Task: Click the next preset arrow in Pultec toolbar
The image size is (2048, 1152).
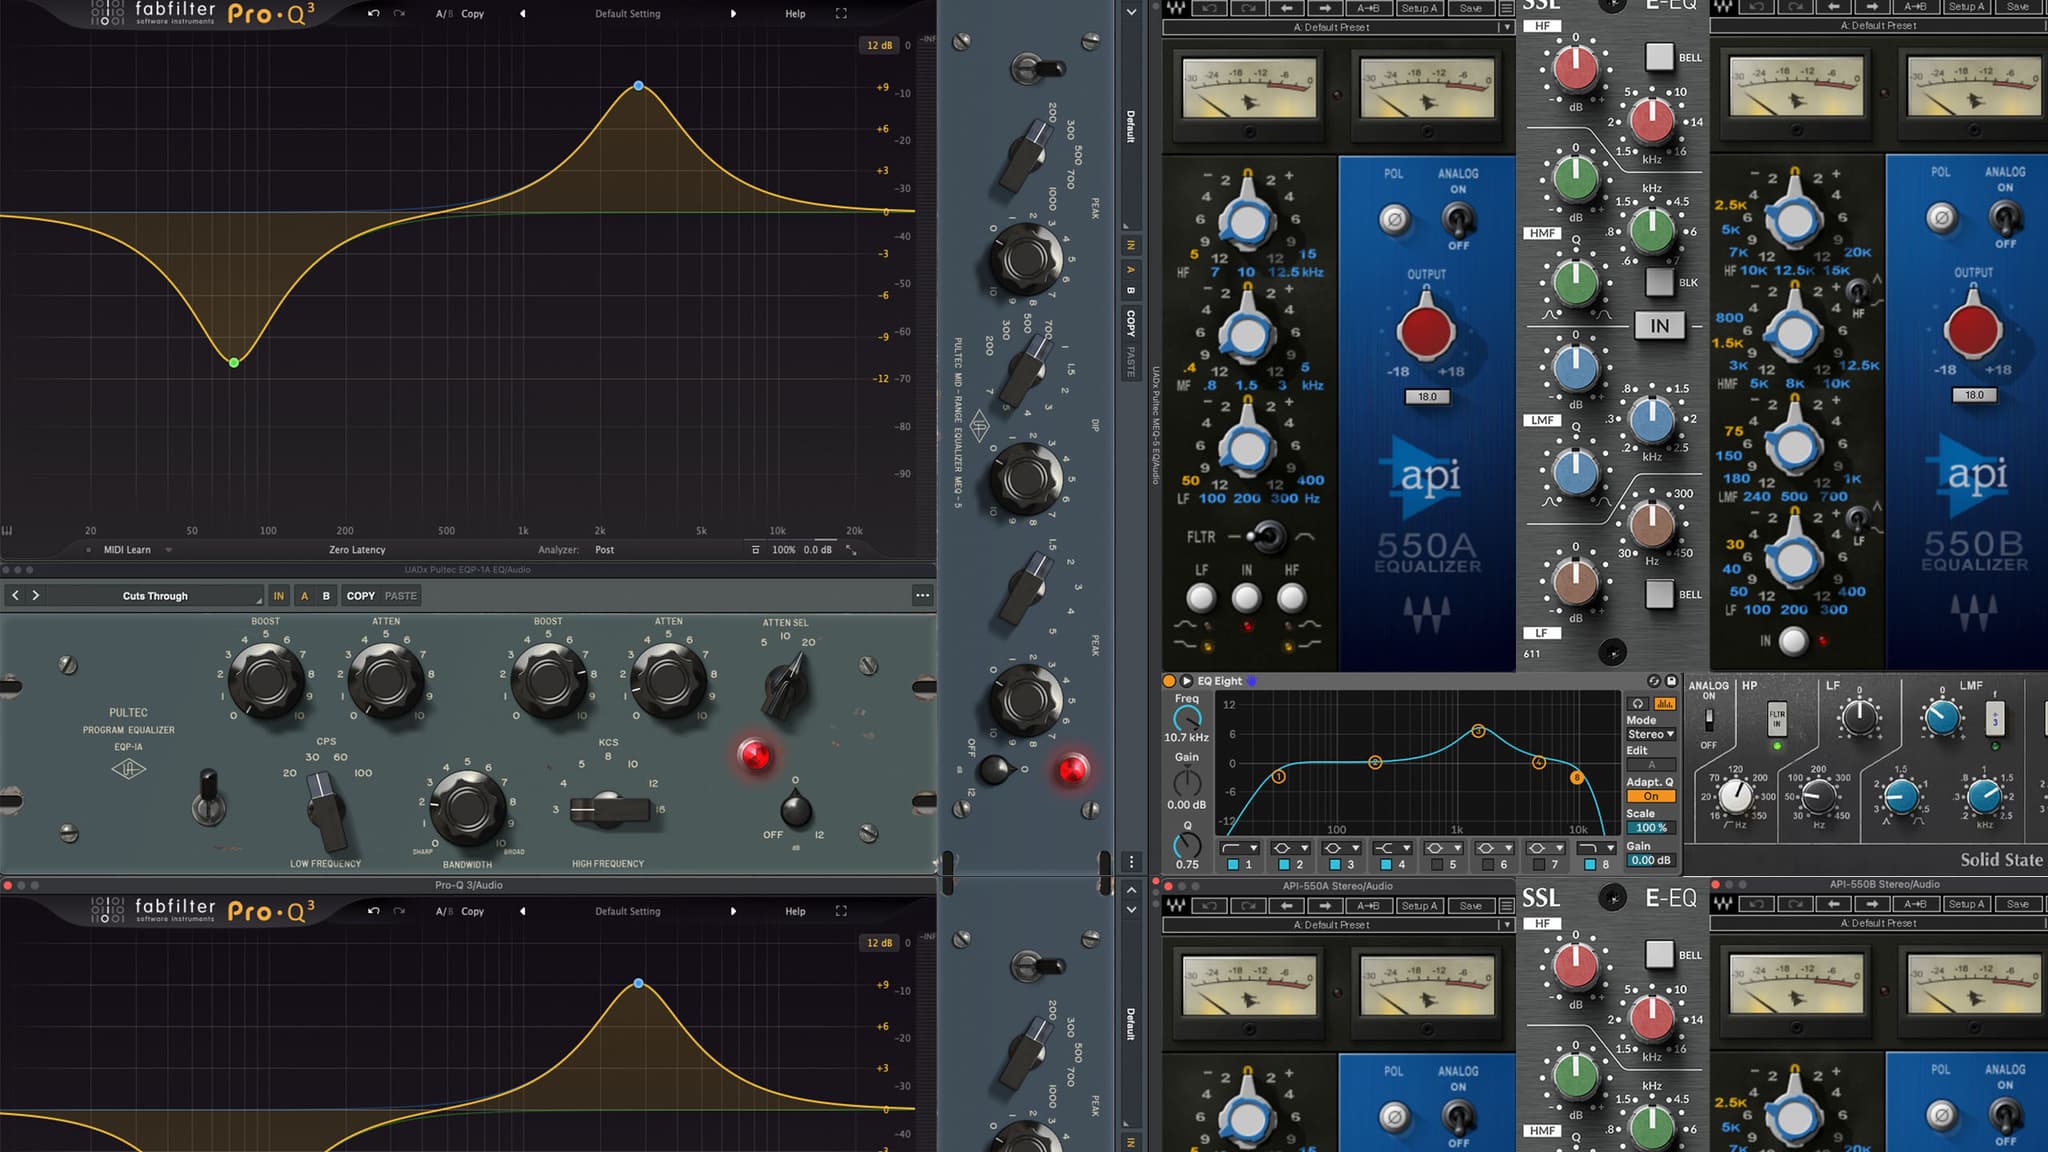Action: (x=36, y=596)
